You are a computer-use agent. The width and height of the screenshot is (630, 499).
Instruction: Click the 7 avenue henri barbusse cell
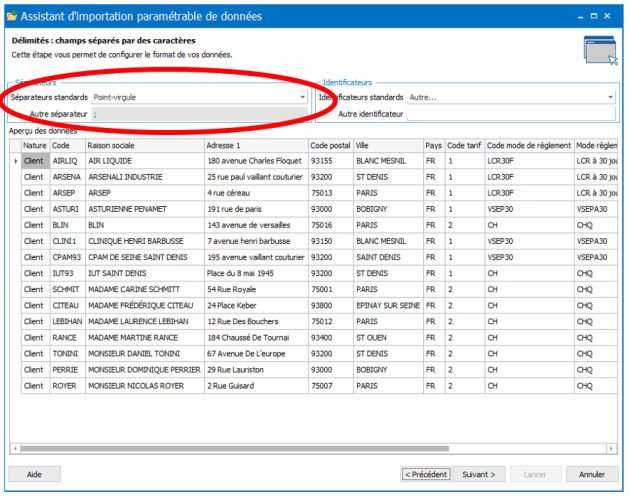pyautogui.click(x=256, y=241)
